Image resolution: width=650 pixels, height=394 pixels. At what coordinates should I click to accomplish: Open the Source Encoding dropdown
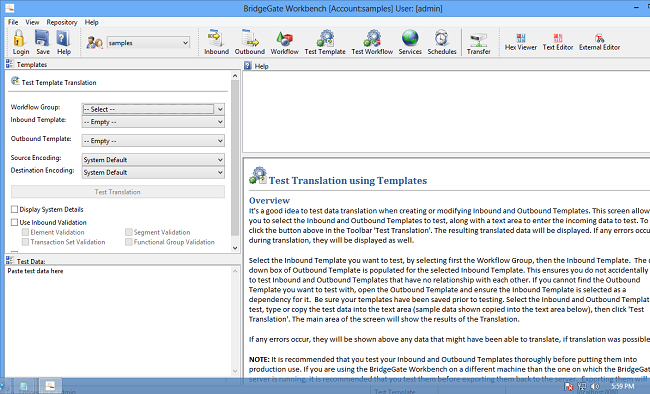click(x=220, y=160)
